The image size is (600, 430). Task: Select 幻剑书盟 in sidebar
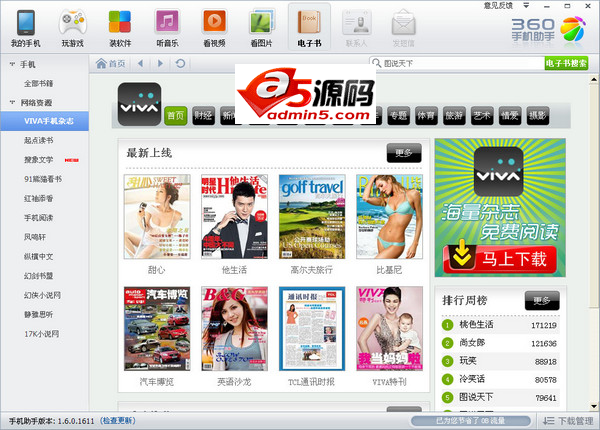tap(39, 276)
